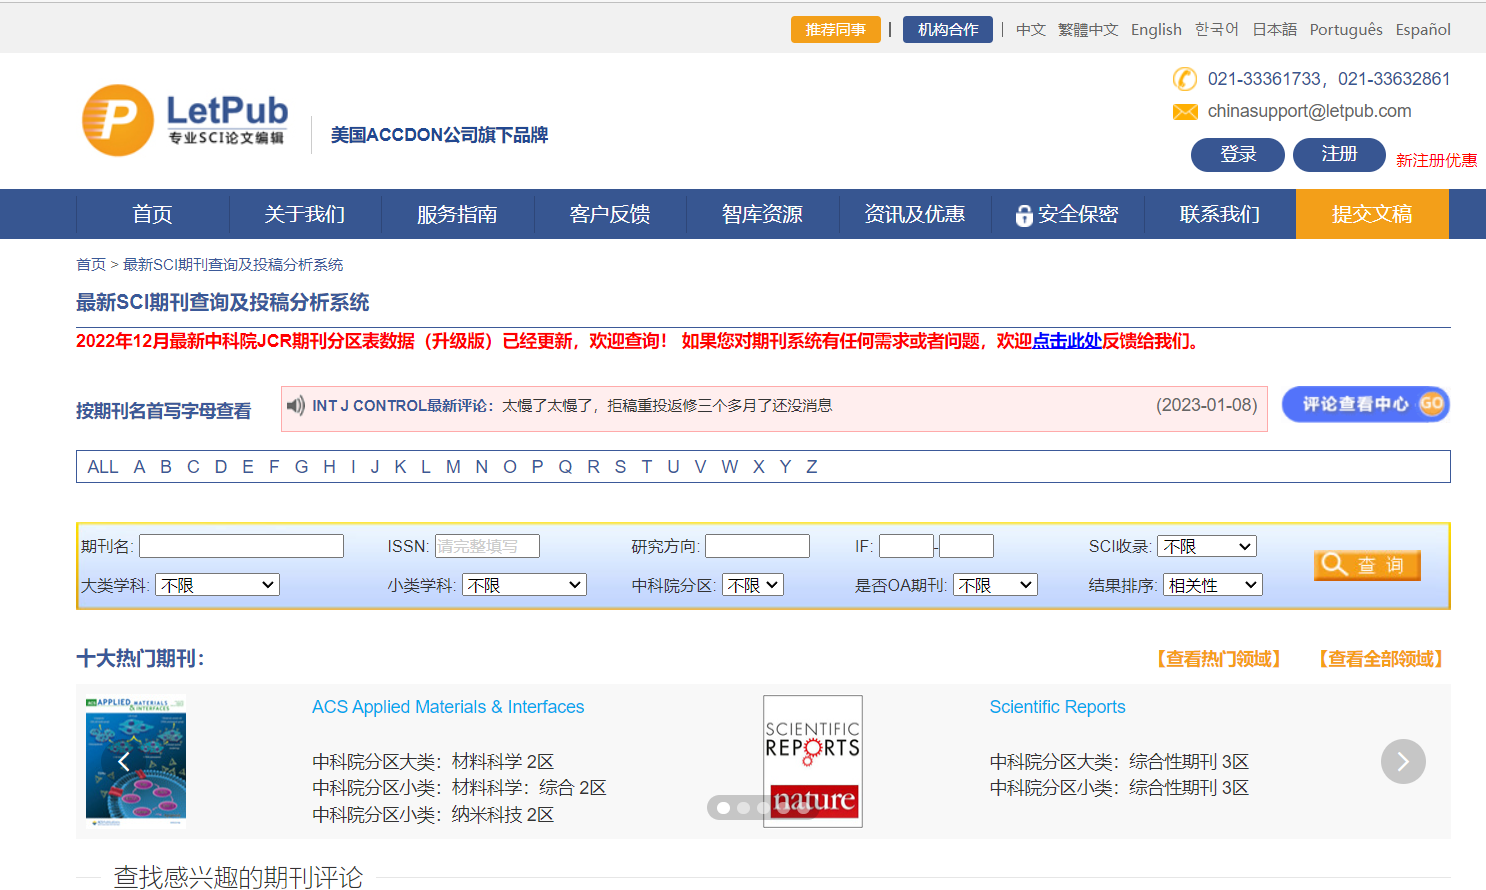Click the magnifier icon on 查询 button
Screen dimensions: 1486x890
pyautogui.click(x=1335, y=564)
